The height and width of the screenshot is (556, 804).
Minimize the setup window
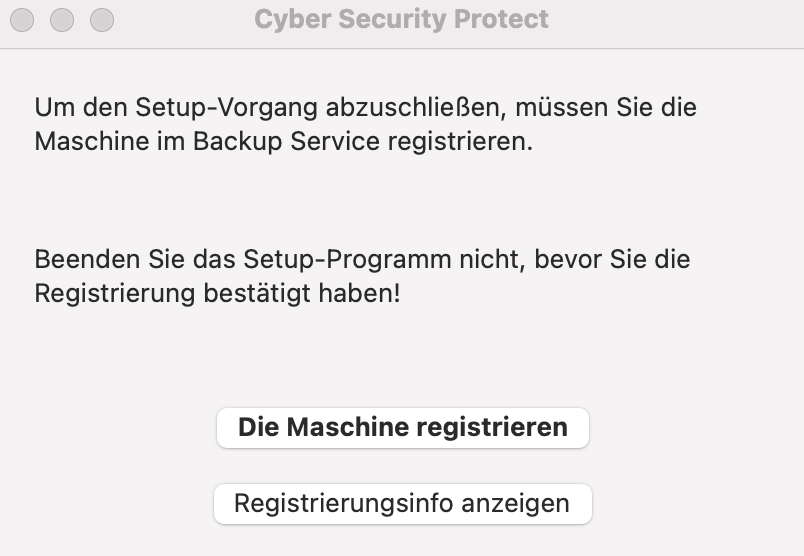click(x=62, y=19)
